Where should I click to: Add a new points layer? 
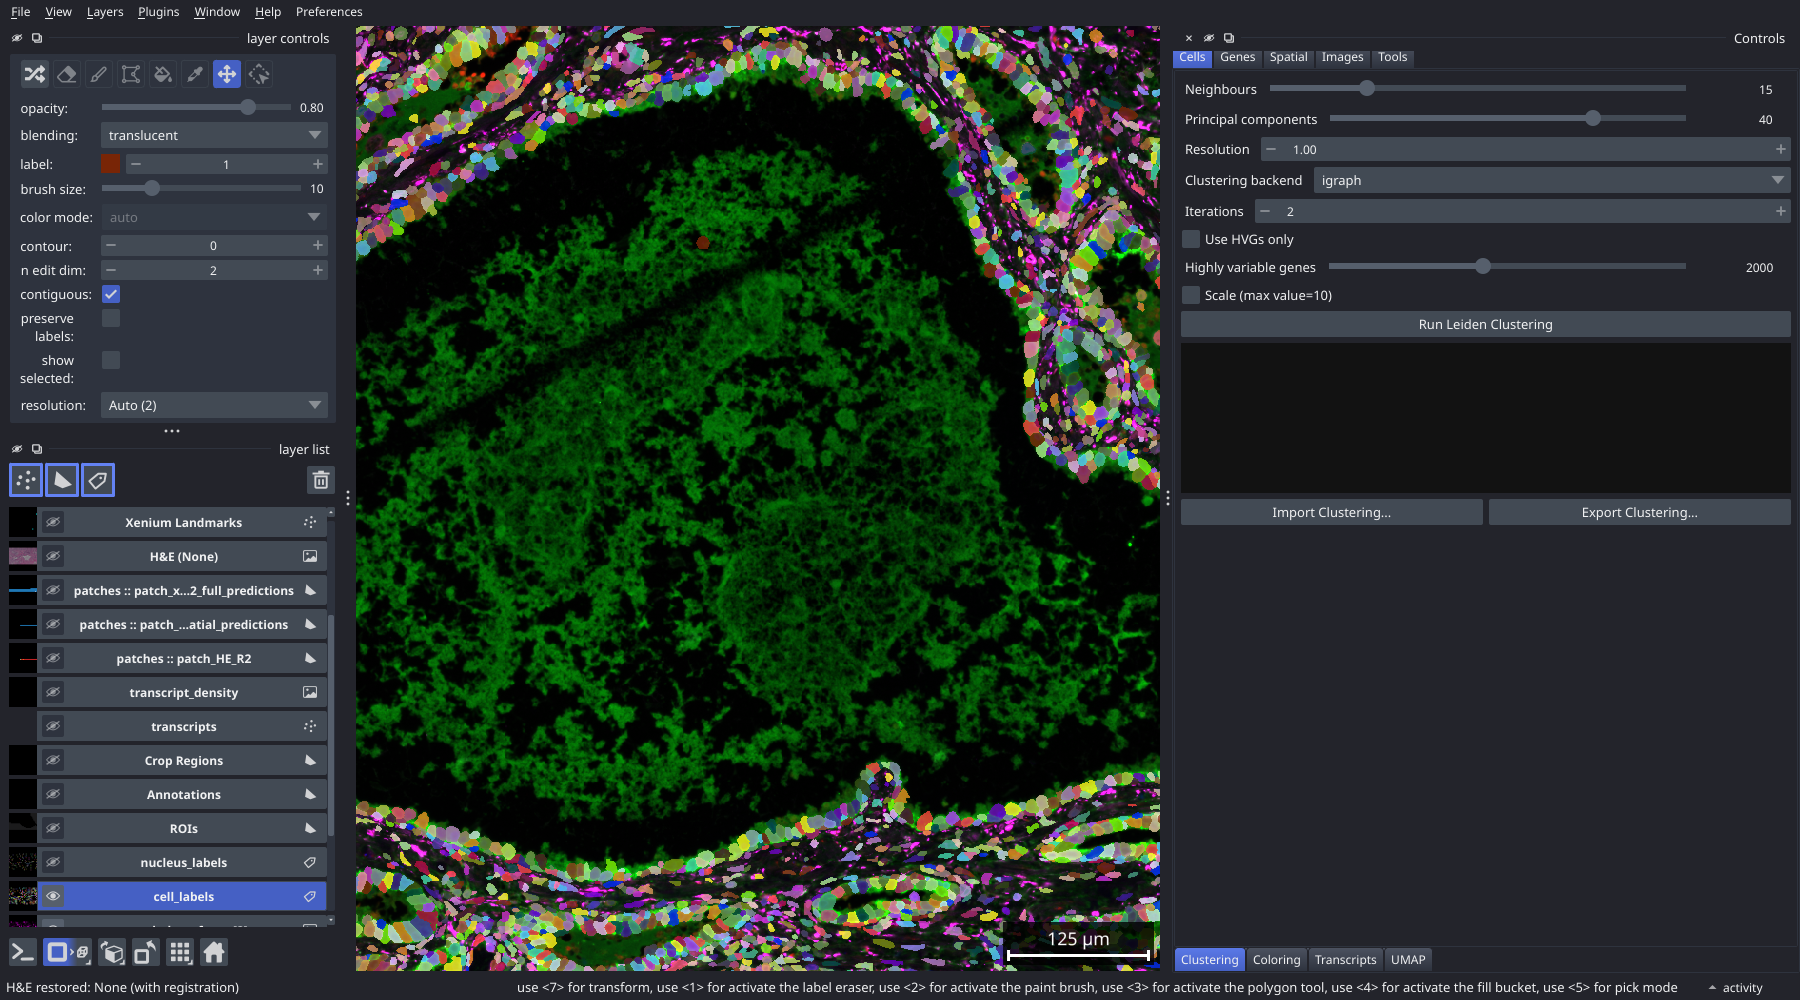pyautogui.click(x=26, y=480)
